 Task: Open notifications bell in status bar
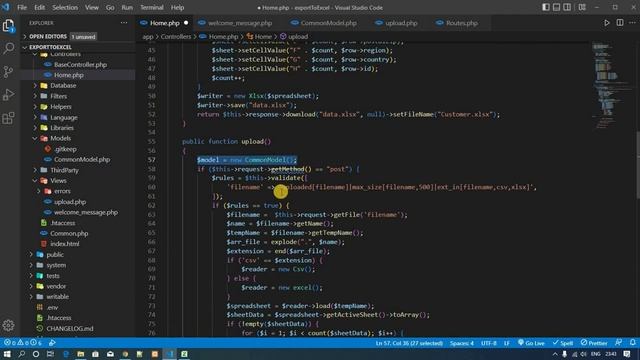(x=632, y=343)
